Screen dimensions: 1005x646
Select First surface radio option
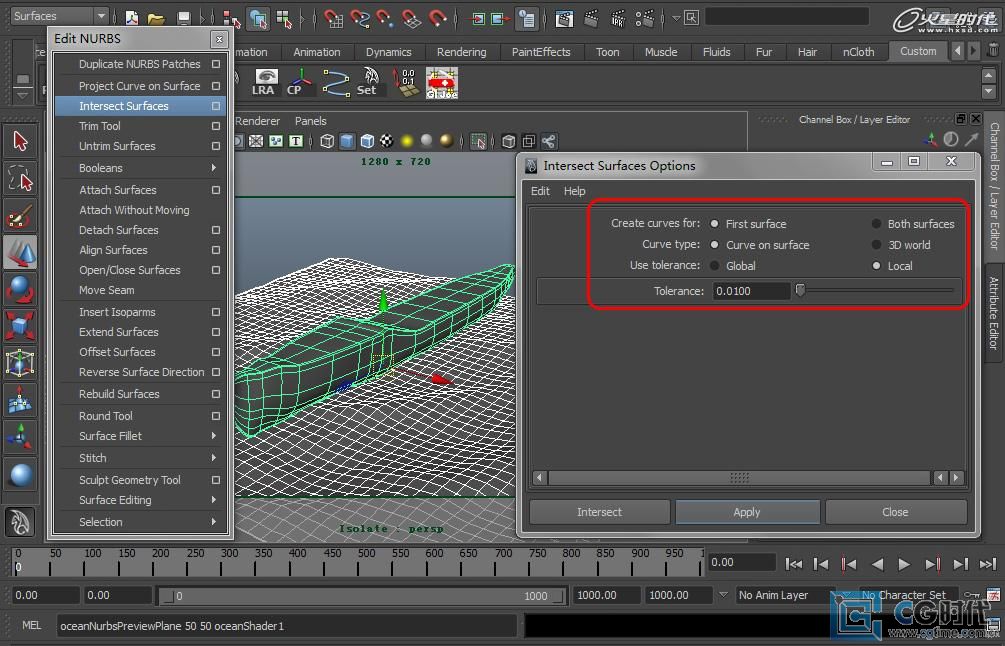714,224
